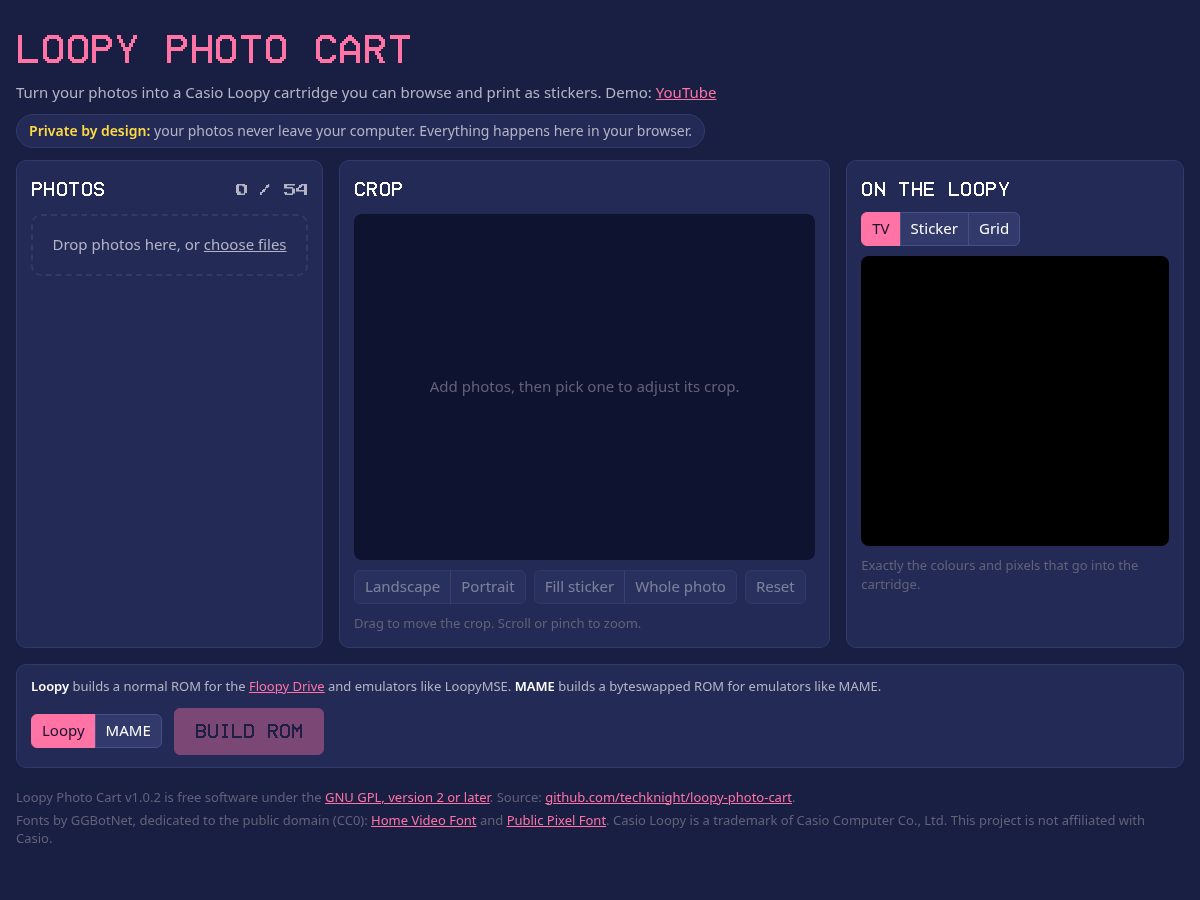Reset the crop
The height and width of the screenshot is (900, 1200).
775,587
